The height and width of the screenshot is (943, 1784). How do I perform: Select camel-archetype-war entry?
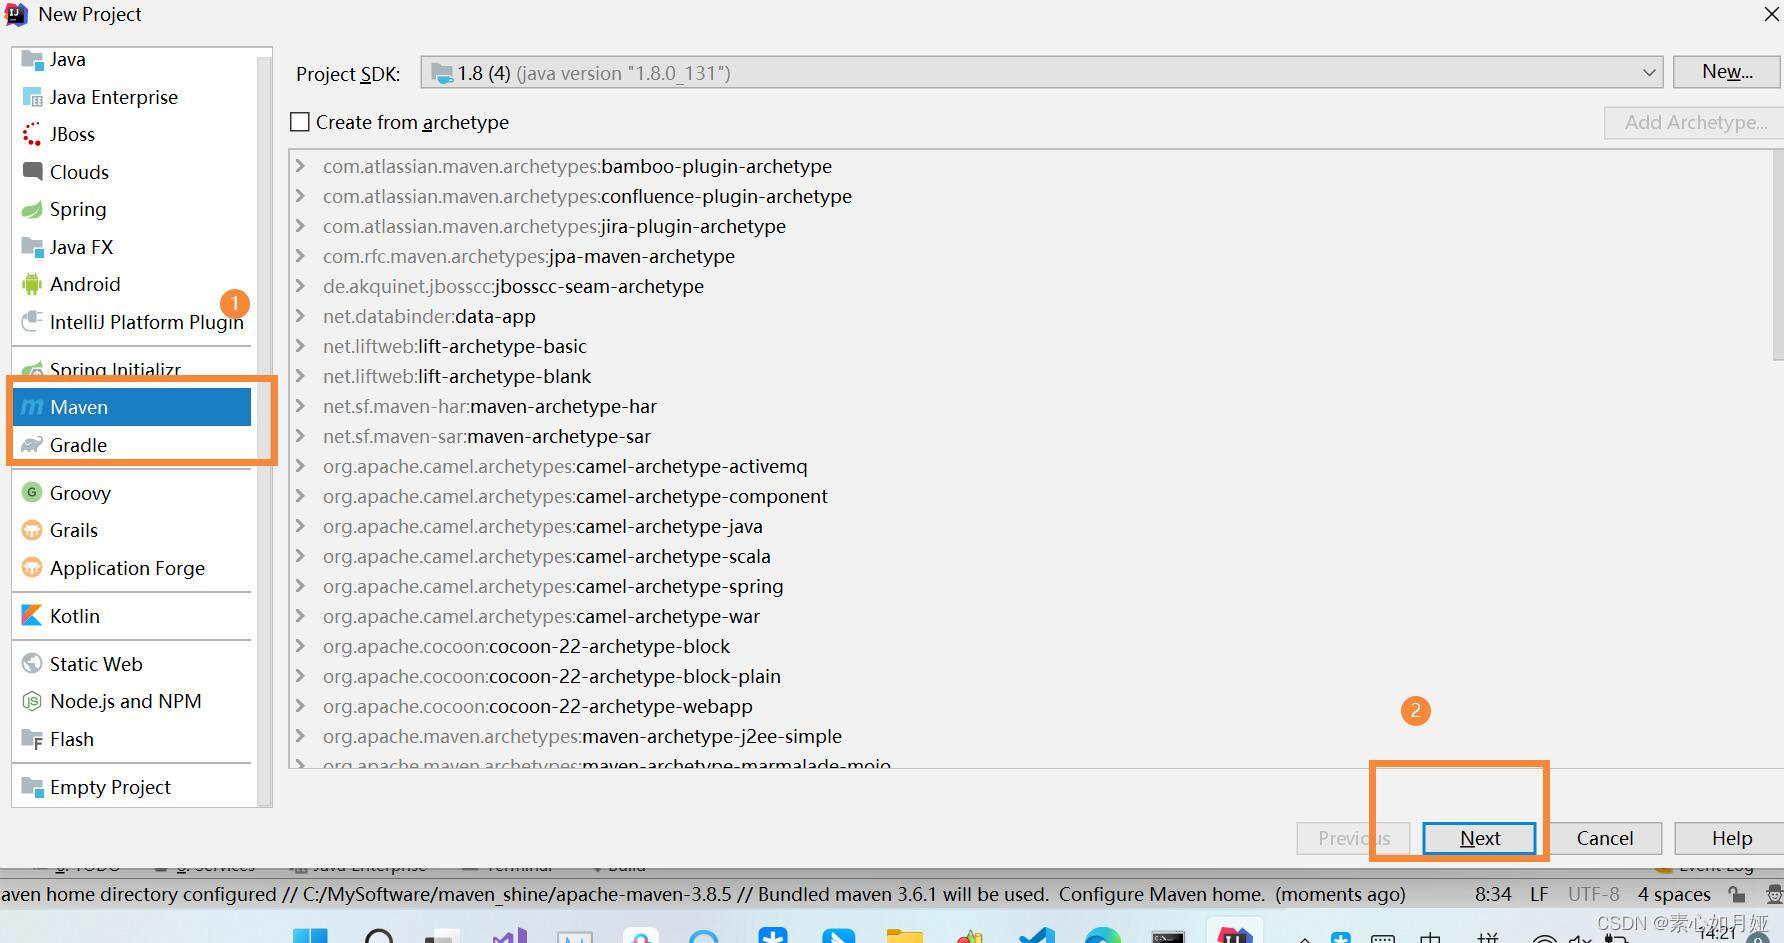[541, 616]
